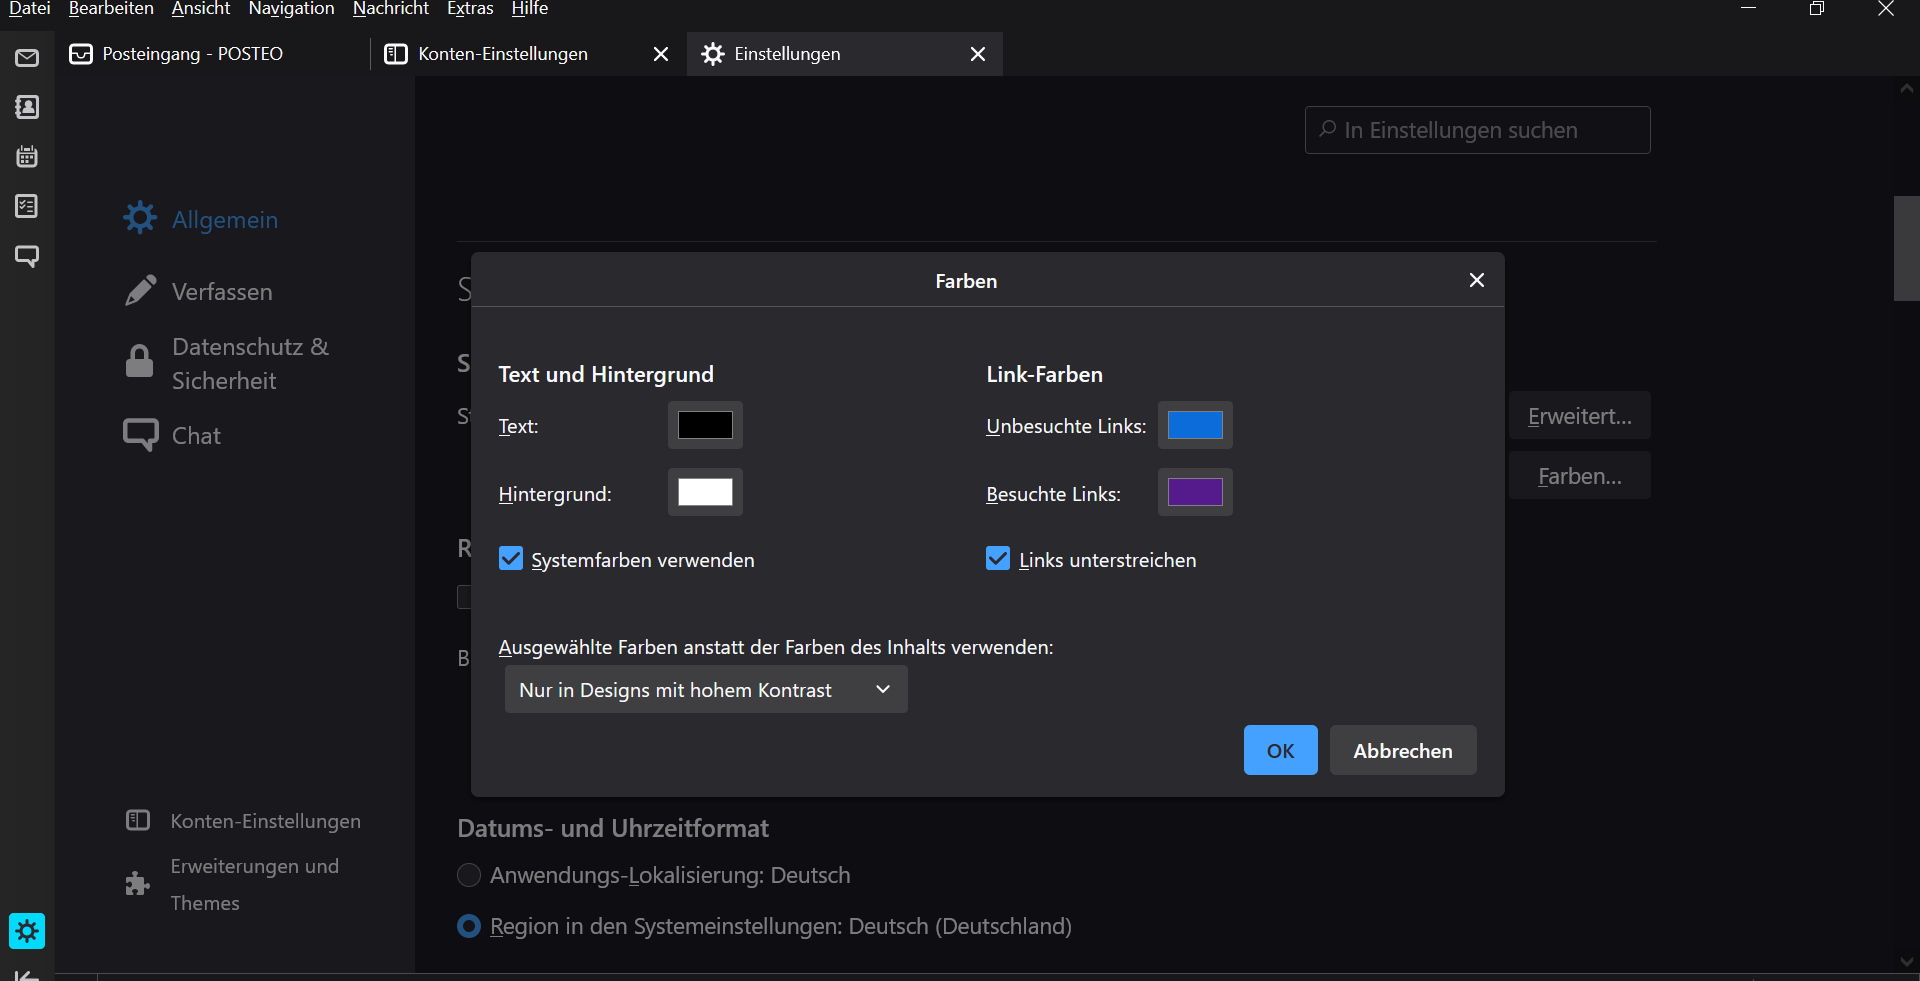
Task: Open the Extras menu
Action: click(470, 9)
